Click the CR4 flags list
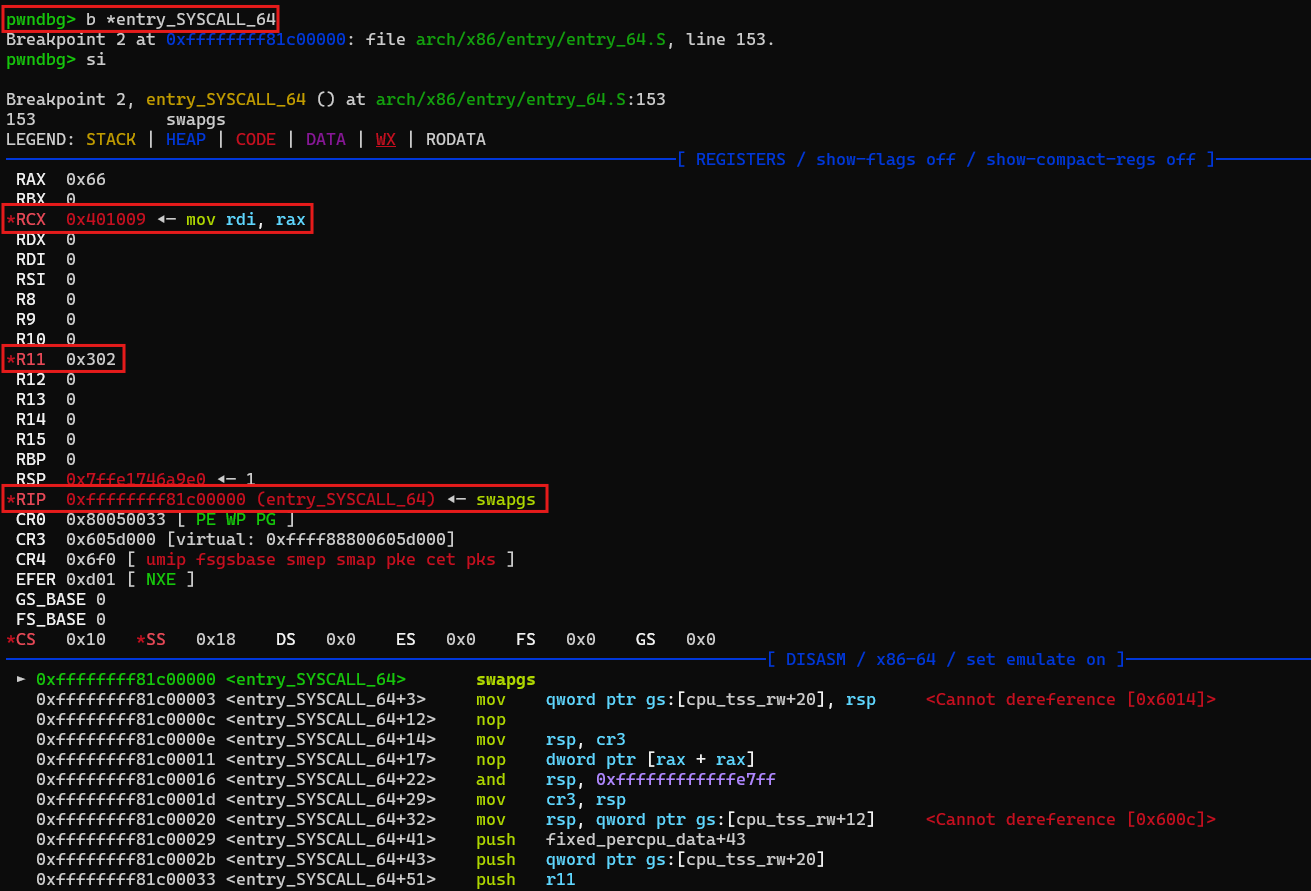Viewport: 1311px width, 891px height. [x=320, y=560]
